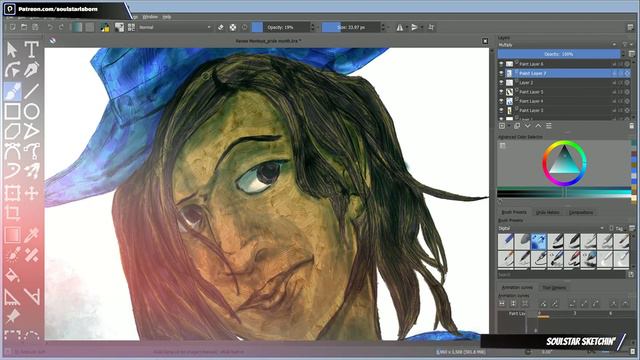640x360 pixels.
Task: Open the Window menu
Action: click(150, 17)
